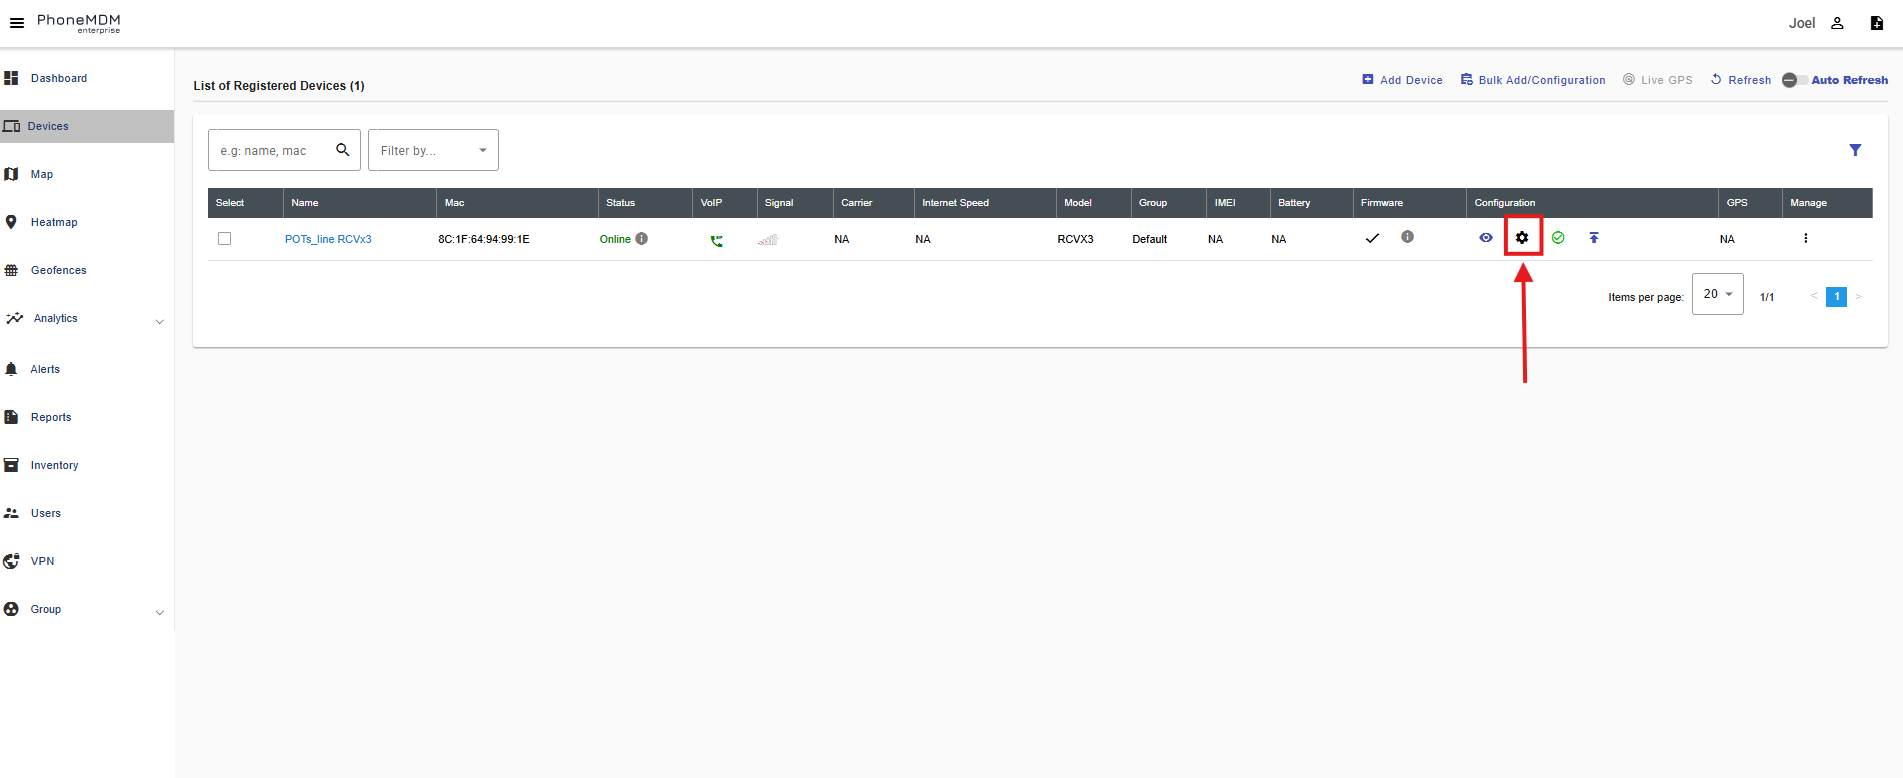Open items per page dropdown
Viewport: 1903px width, 778px height.
pyautogui.click(x=1717, y=294)
